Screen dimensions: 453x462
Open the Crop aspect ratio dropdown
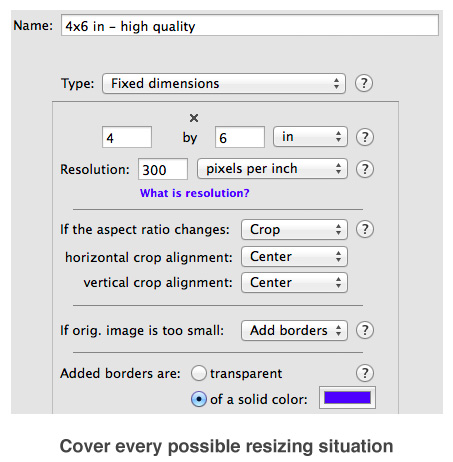pos(294,229)
